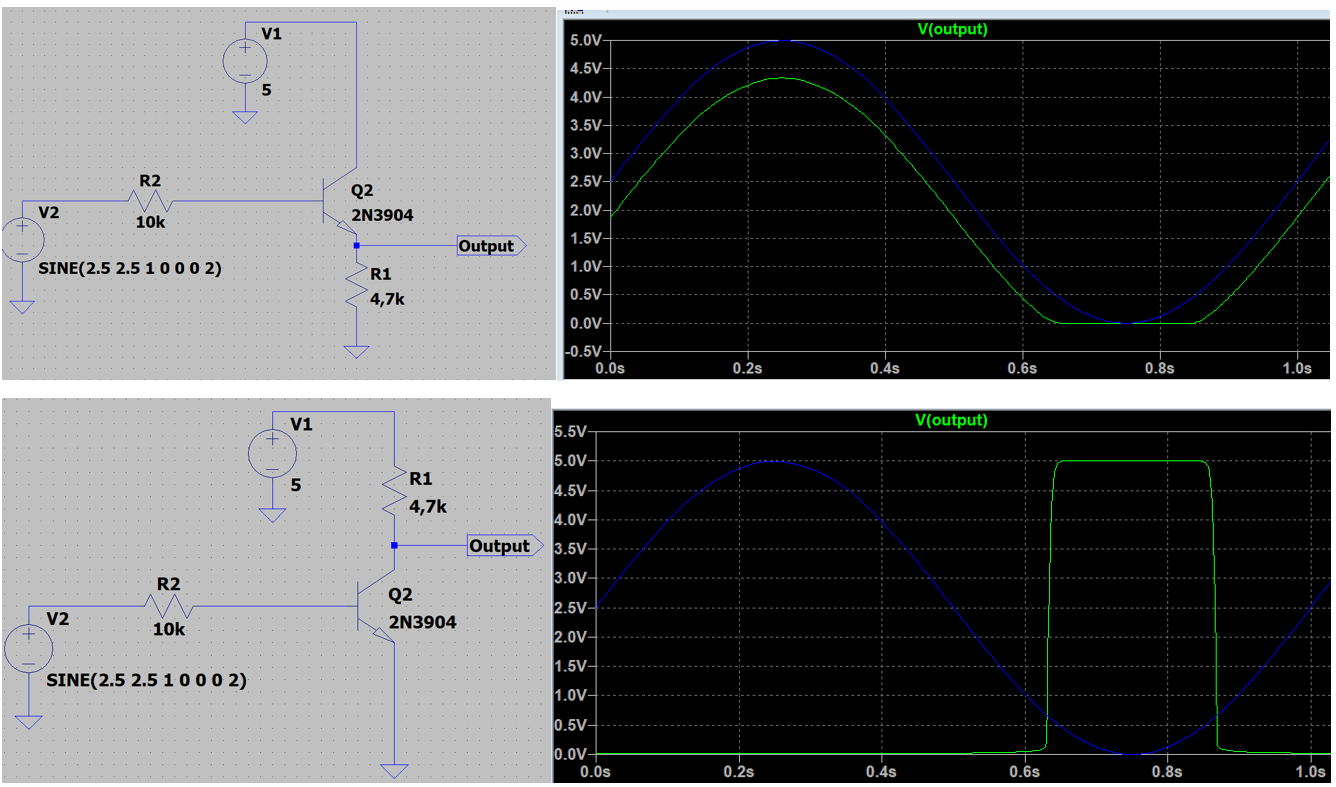This screenshot has width=1336, height=787.
Task: Click the V(output) trace label on the upper plot
Action: point(955,29)
